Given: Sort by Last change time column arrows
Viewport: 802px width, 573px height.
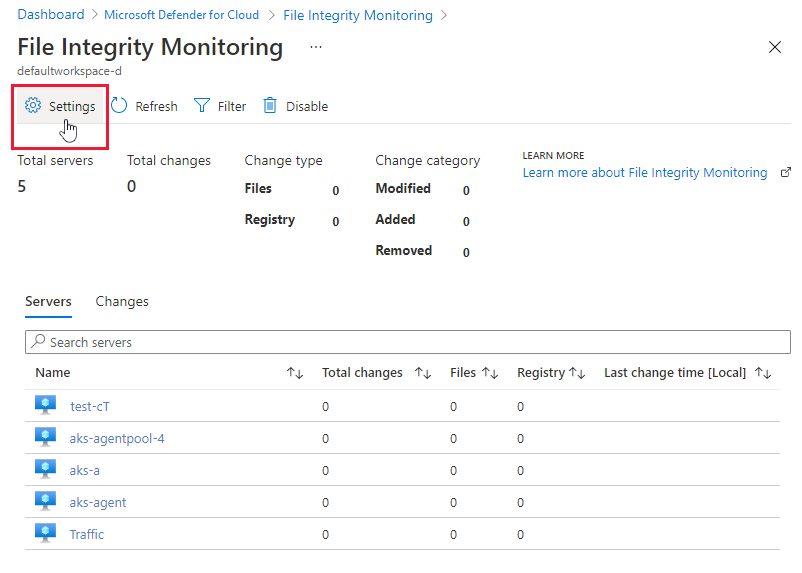Looking at the screenshot, I should (763, 373).
